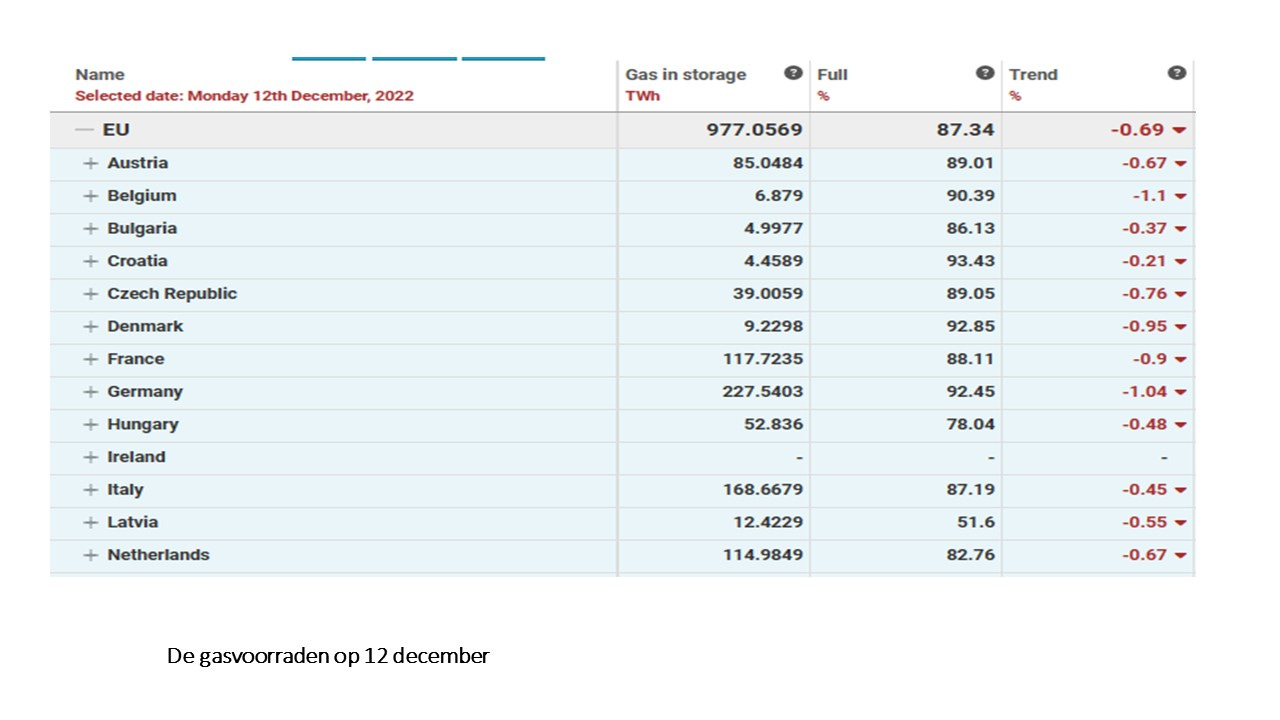The width and height of the screenshot is (1280, 720).
Task: Select Denmark full percentage 92.85
Action: tap(971, 326)
